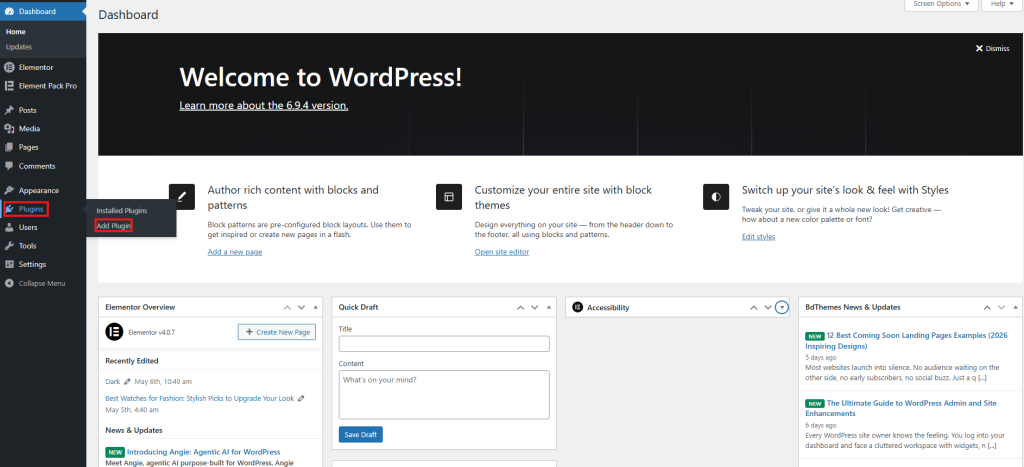Click the Users person icon
The height and width of the screenshot is (467, 1024).
(x=9, y=227)
